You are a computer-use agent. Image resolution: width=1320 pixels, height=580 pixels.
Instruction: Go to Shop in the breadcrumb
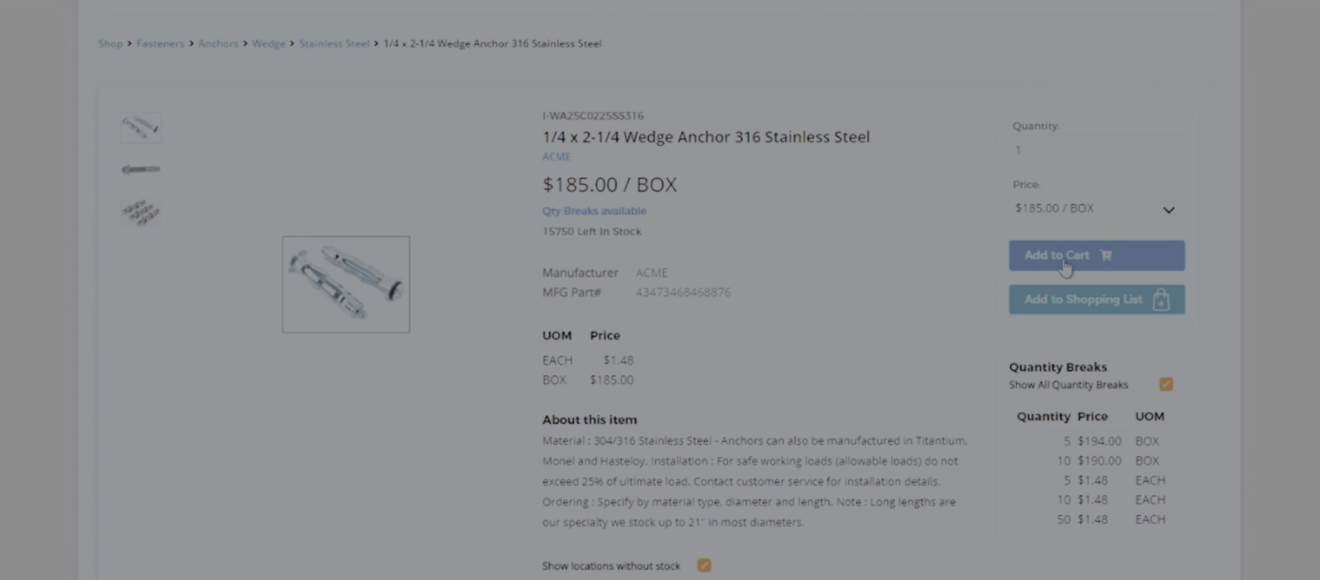pyautogui.click(x=110, y=44)
